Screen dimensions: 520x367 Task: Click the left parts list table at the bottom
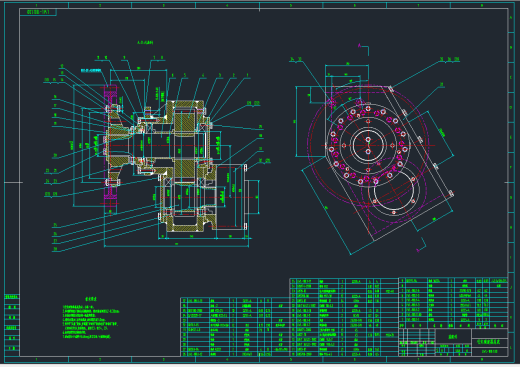[x=235, y=327]
